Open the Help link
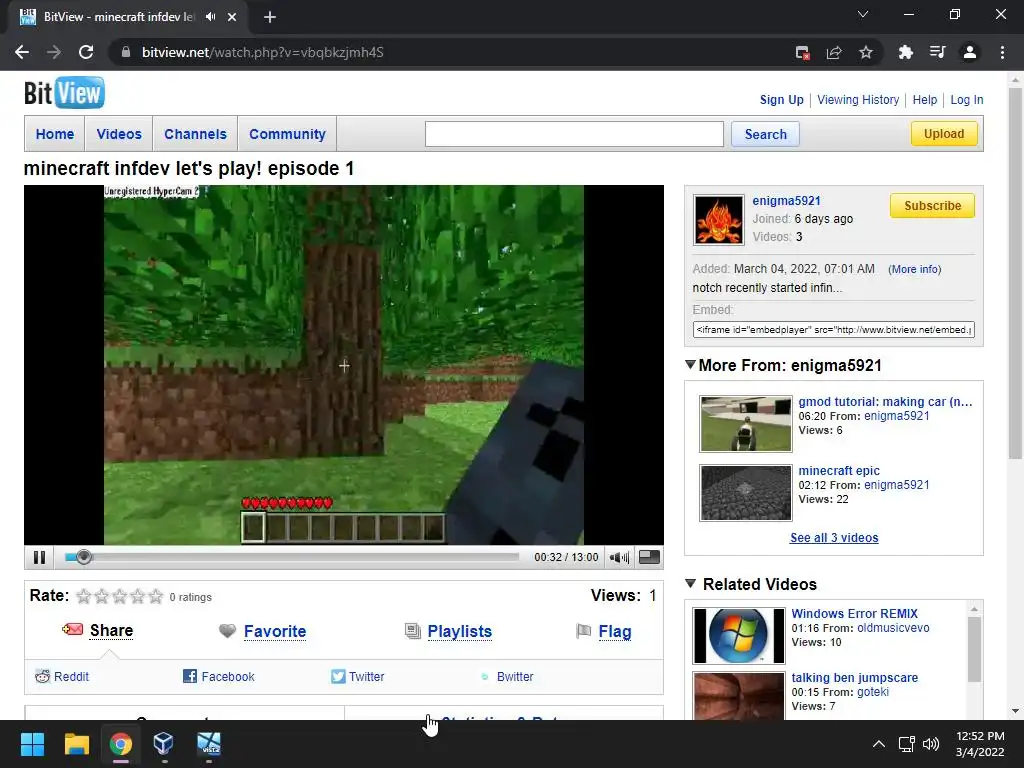This screenshot has width=1024, height=768. pyautogui.click(x=925, y=100)
